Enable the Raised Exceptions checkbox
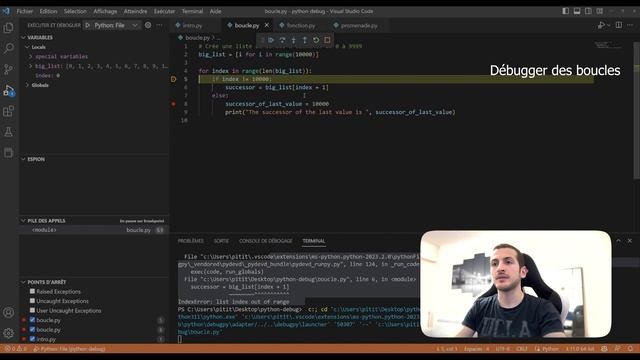Image resolution: width=640 pixels, height=360 pixels. (x=32, y=291)
